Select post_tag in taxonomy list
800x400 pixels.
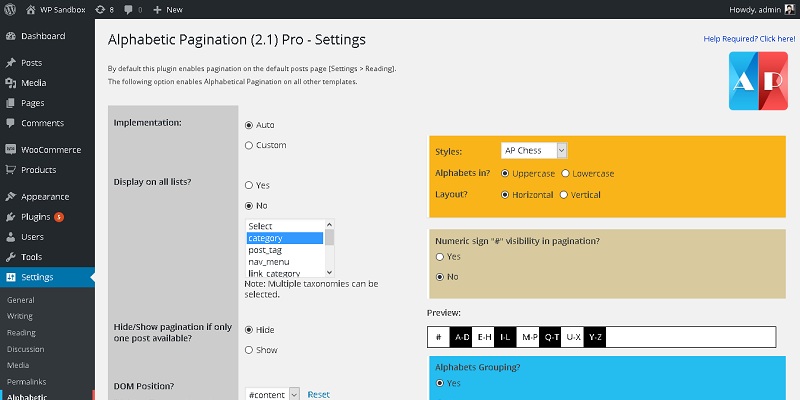coord(285,250)
